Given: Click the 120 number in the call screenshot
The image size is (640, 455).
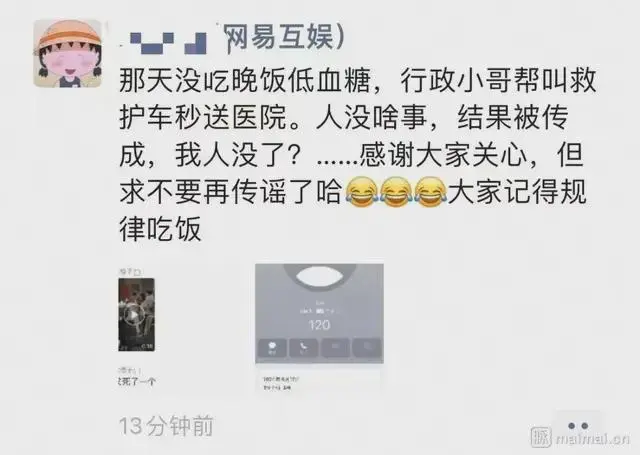Looking at the screenshot, I should (x=319, y=325).
